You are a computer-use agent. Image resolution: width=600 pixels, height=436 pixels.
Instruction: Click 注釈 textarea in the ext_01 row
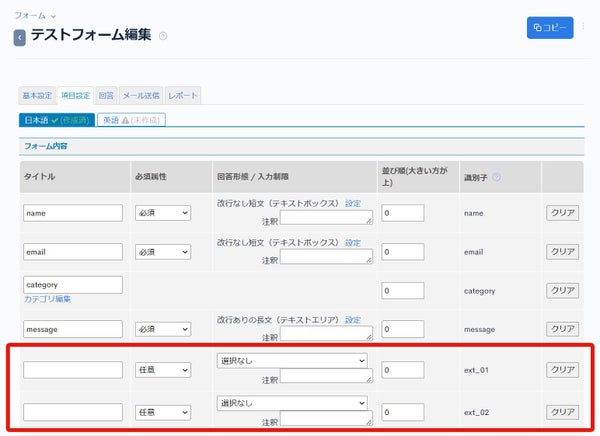[x=326, y=376]
